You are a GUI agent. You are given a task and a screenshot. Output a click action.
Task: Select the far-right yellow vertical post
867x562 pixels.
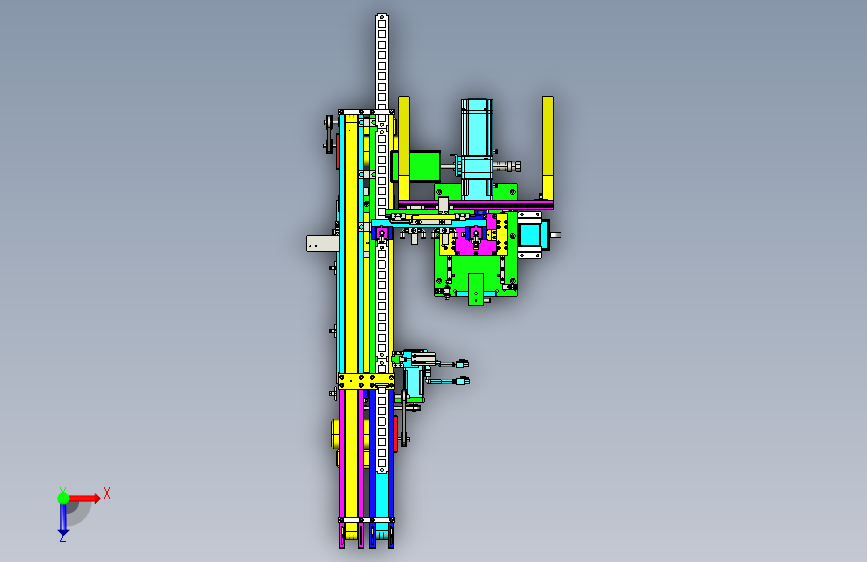[x=547, y=148]
